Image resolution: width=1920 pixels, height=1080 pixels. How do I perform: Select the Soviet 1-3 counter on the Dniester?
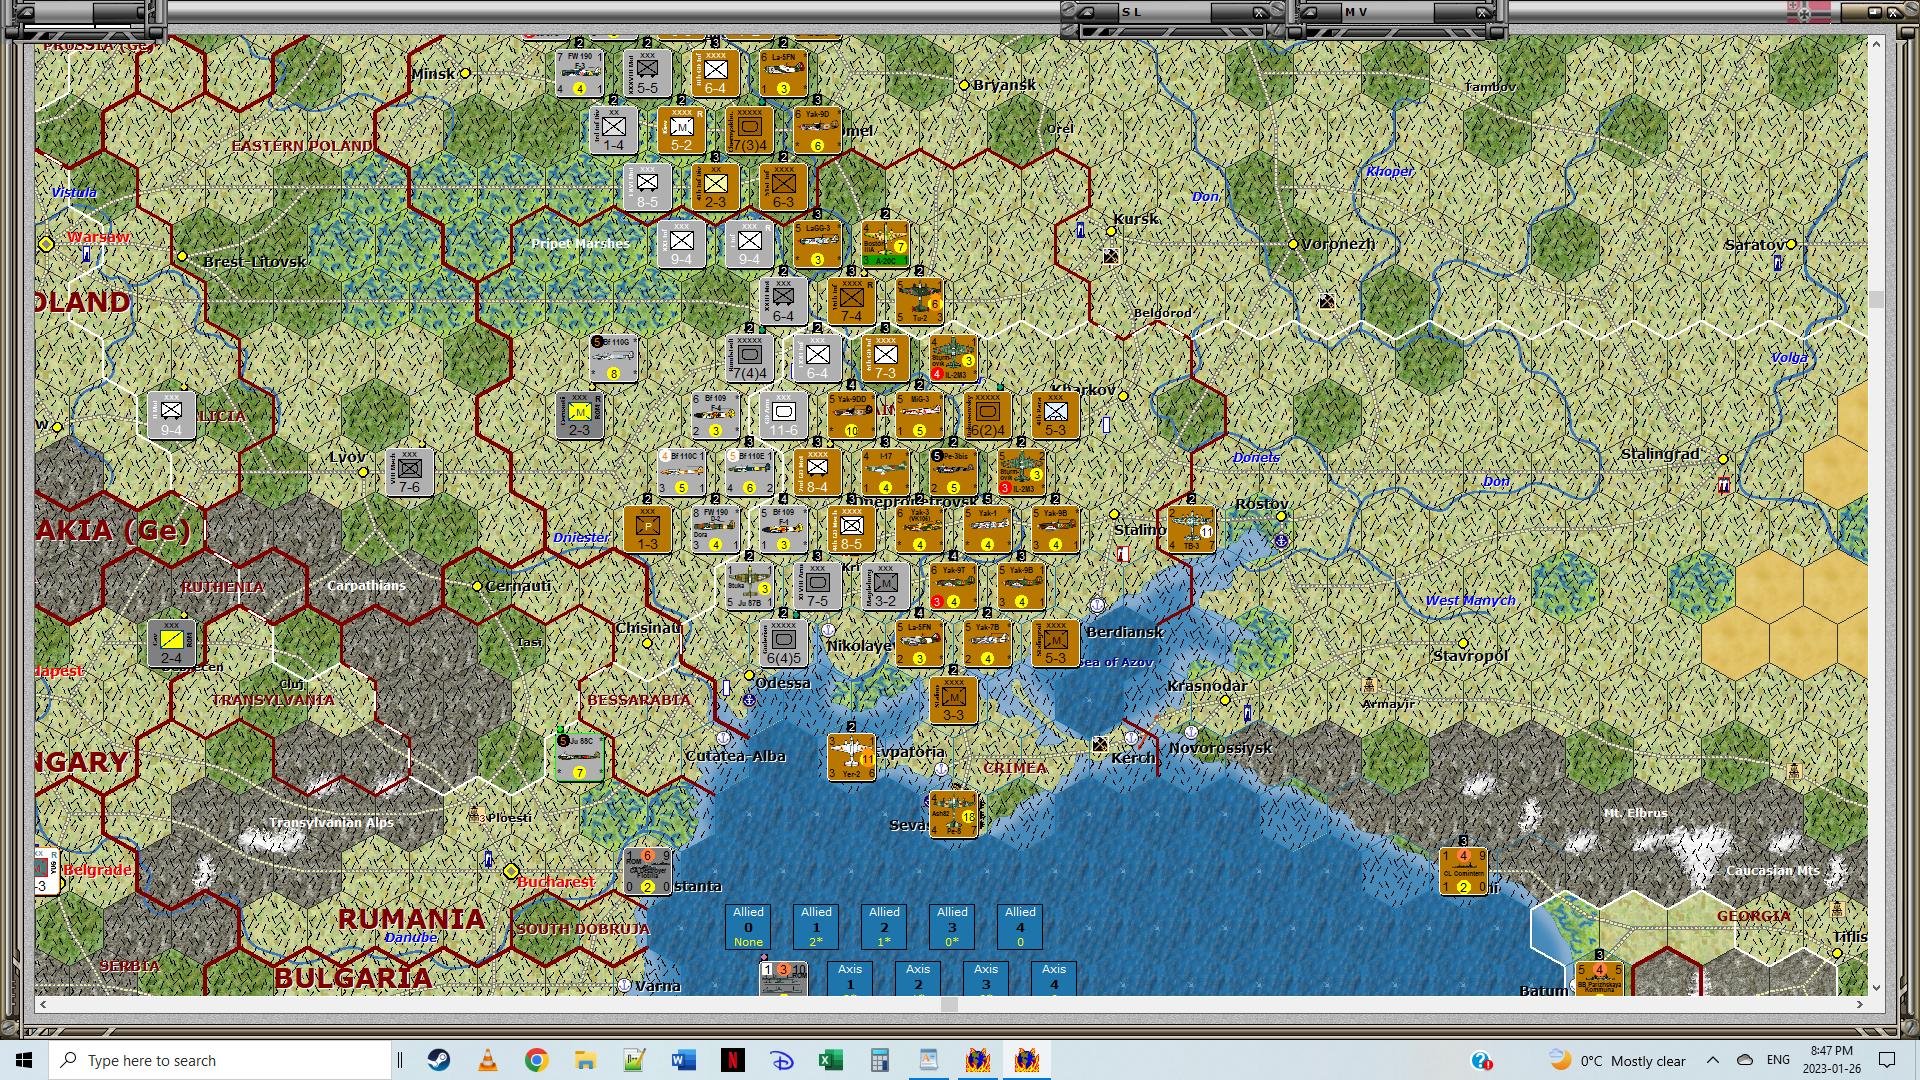pyautogui.click(x=648, y=529)
